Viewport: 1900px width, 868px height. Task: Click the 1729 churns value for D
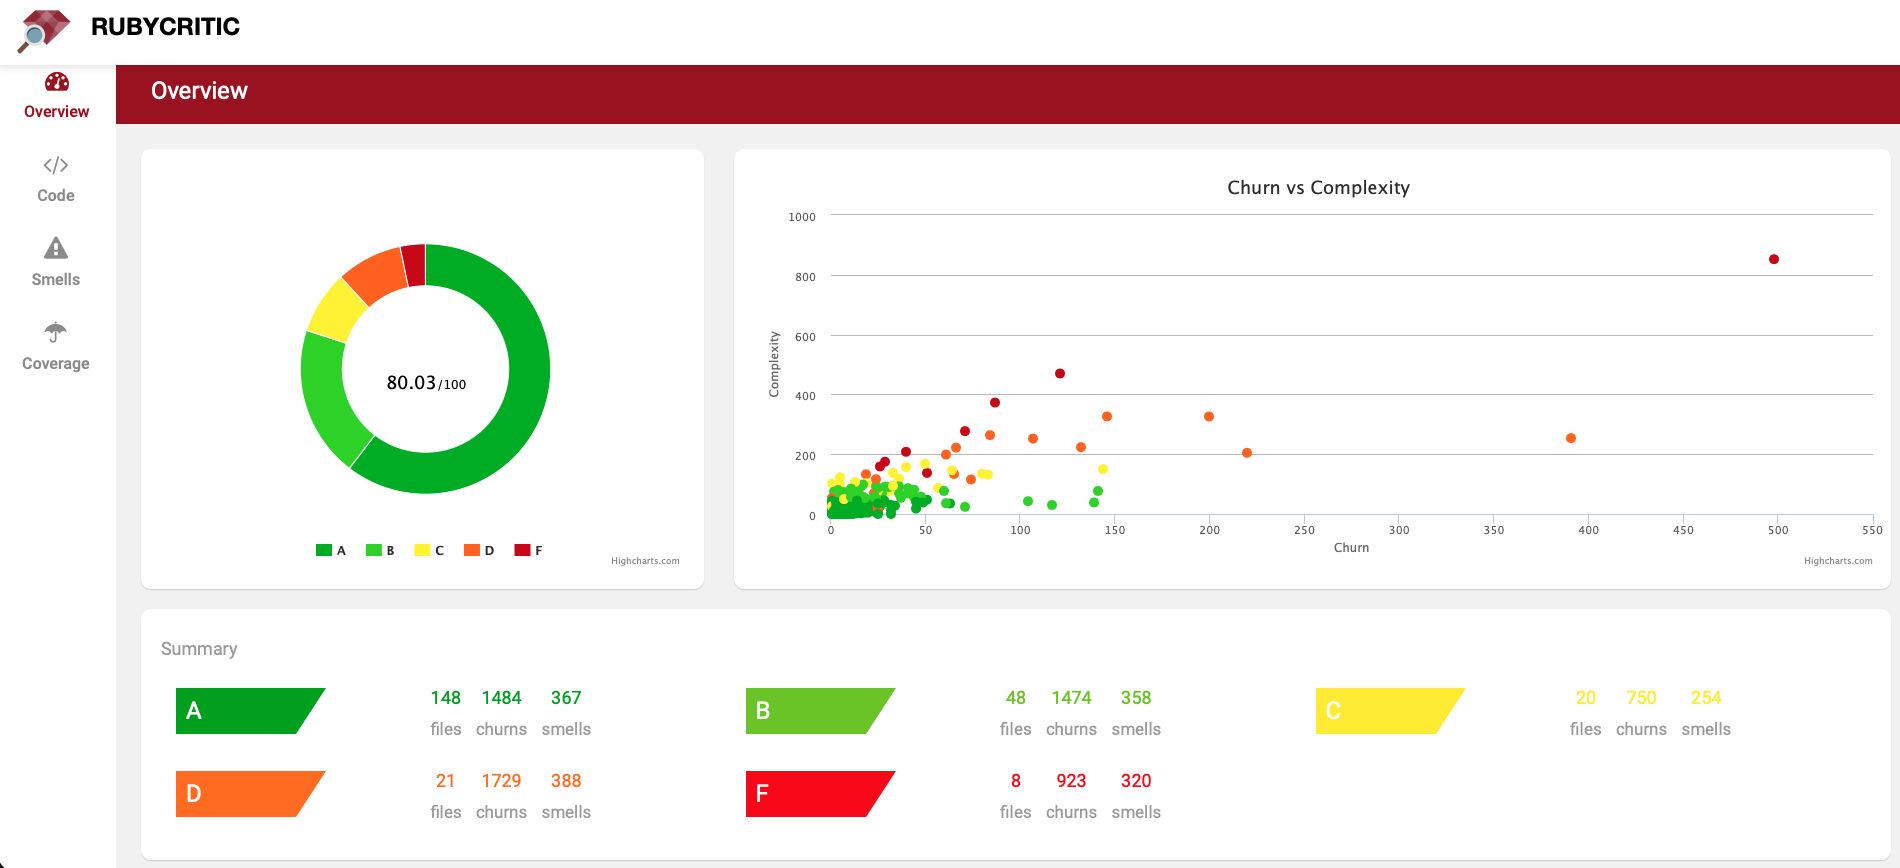502,781
